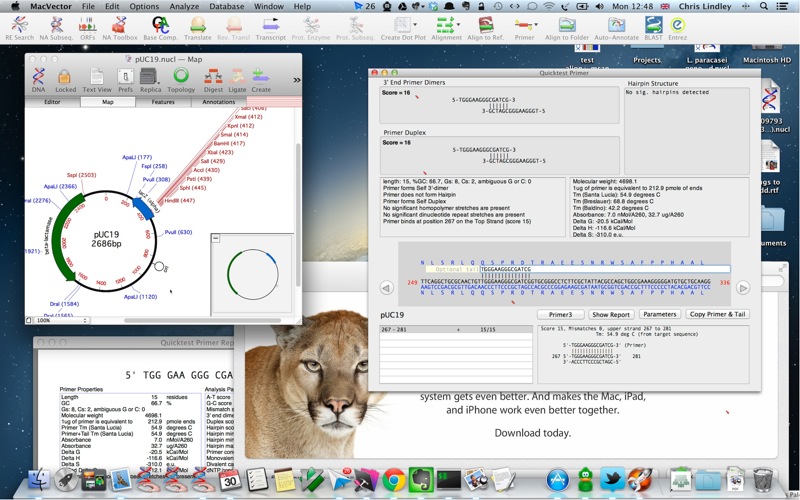
Task: Move primer right with the arrow button
Action: tap(743, 288)
